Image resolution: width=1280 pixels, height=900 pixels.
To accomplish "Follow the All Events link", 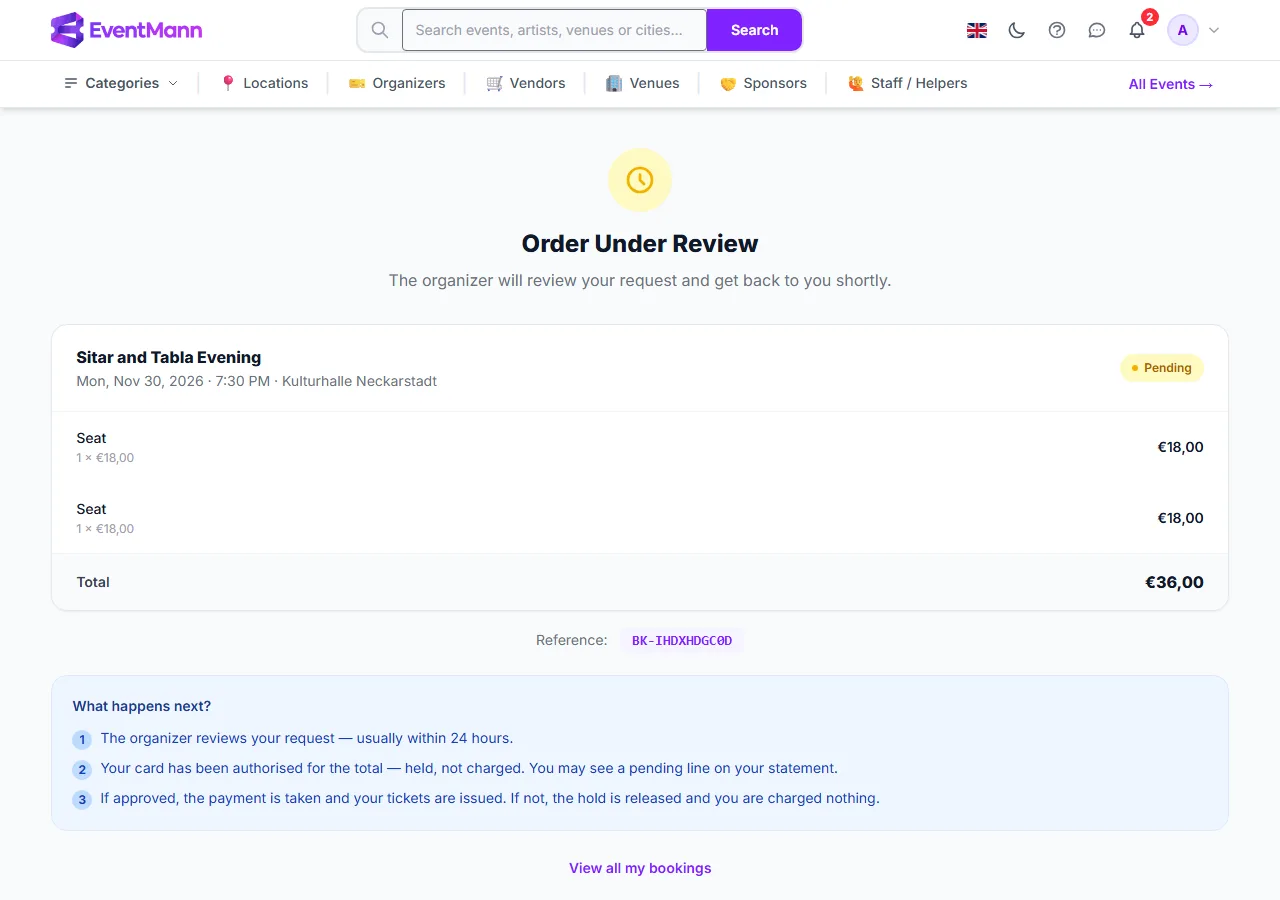I will [1171, 84].
